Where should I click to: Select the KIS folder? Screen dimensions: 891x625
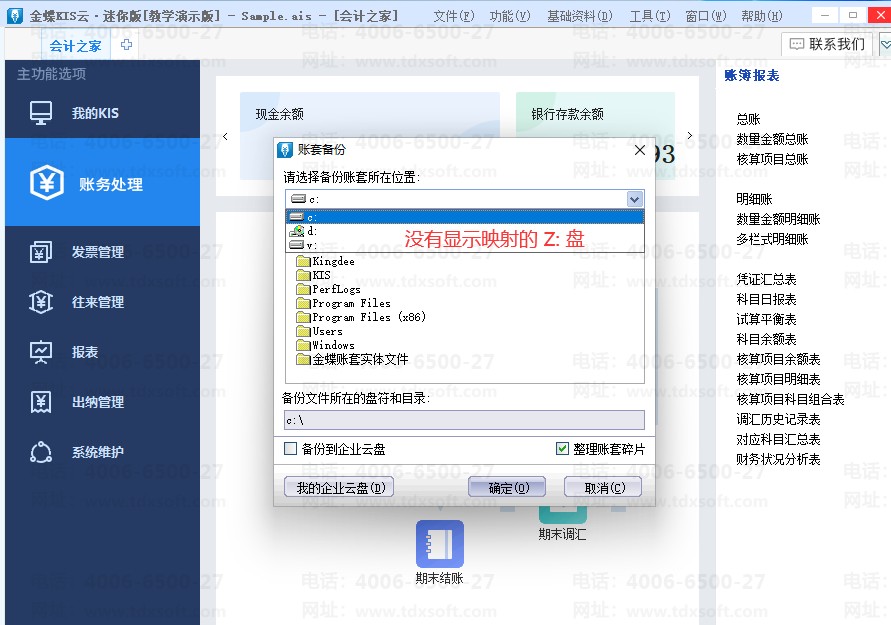point(314,275)
